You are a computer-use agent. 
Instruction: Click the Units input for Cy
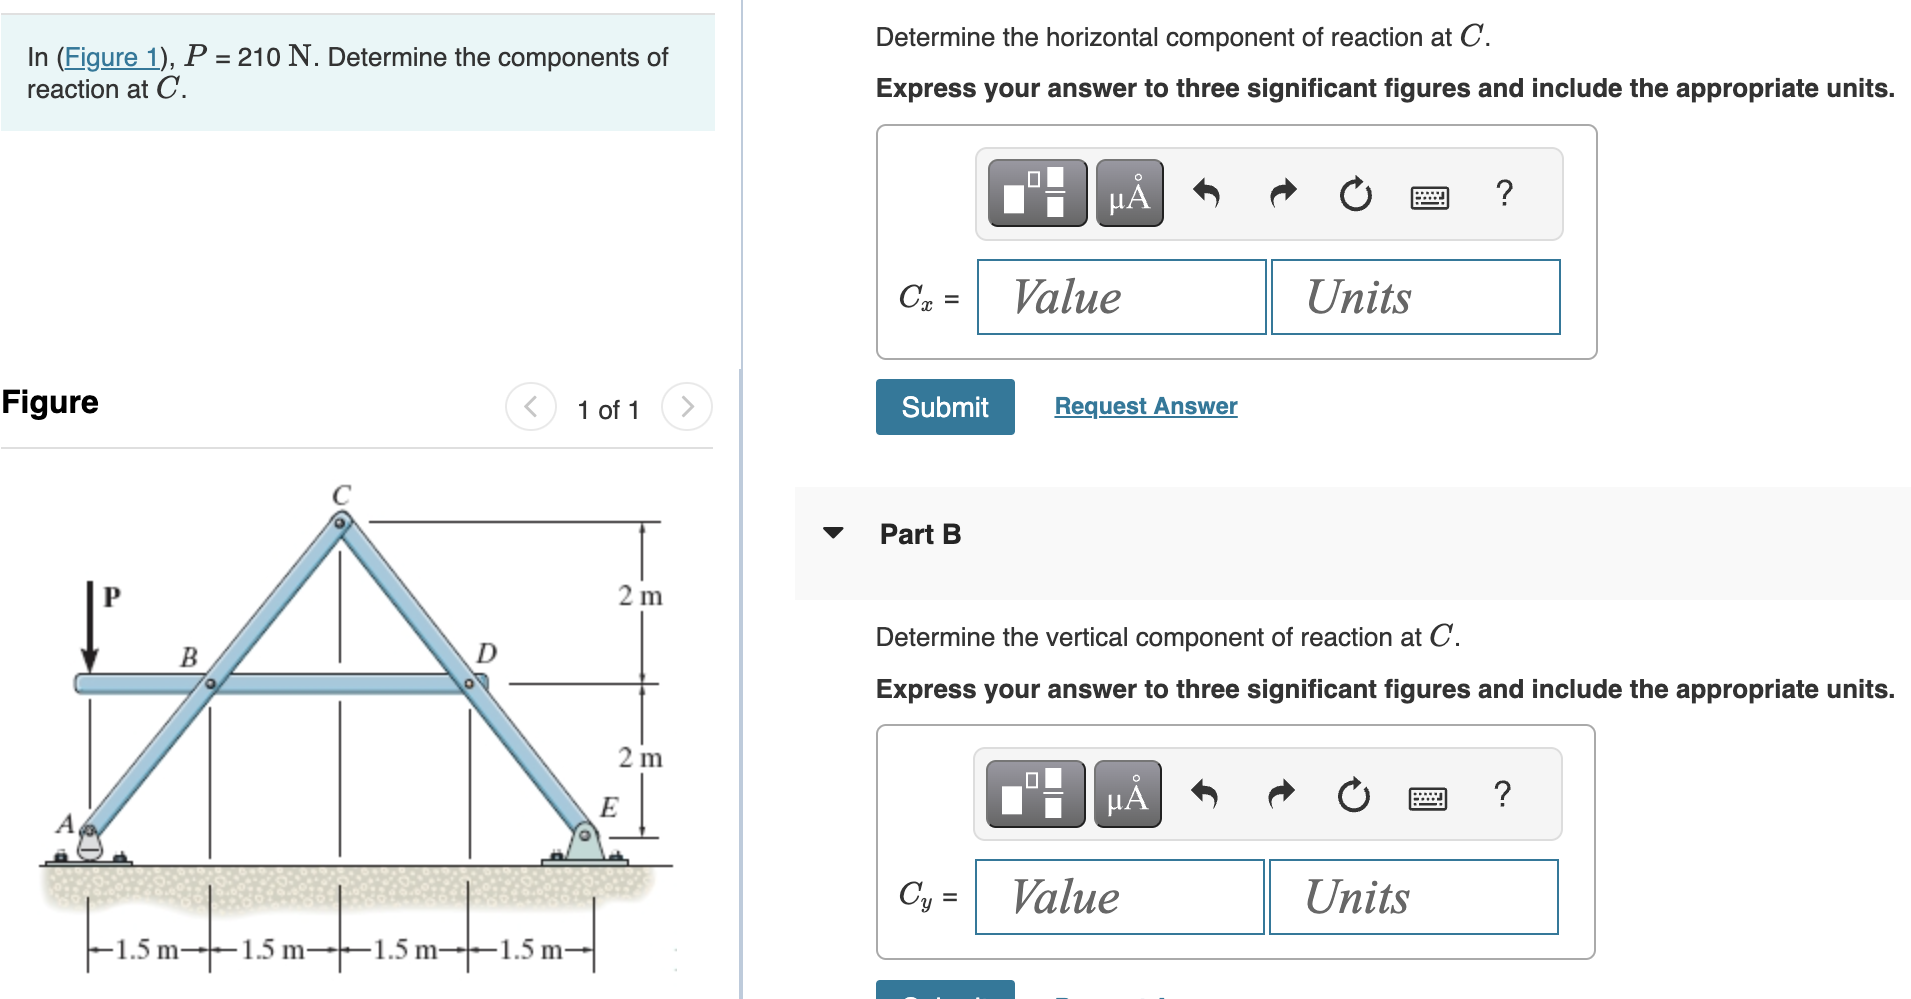pyautogui.click(x=1412, y=896)
